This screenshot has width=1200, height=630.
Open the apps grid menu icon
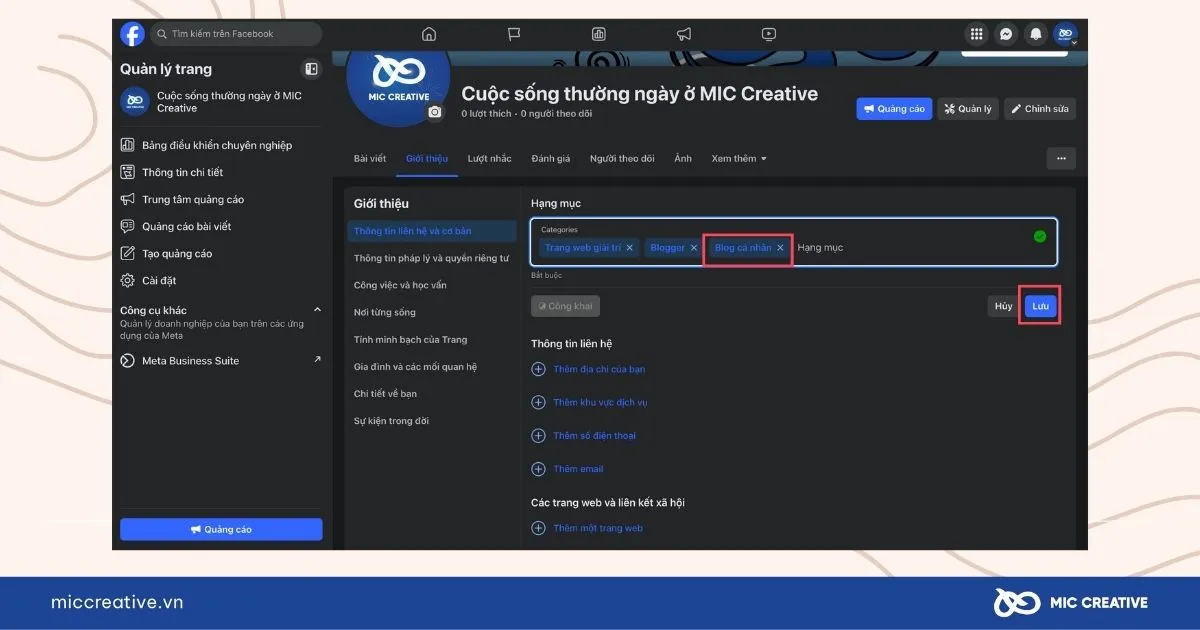pyautogui.click(x=976, y=33)
